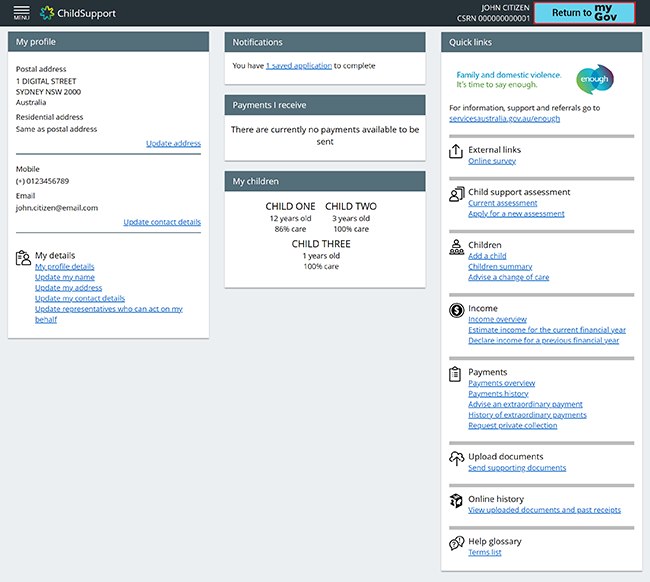Select Send supporting documents link
This screenshot has height=582, width=650.
click(x=517, y=468)
